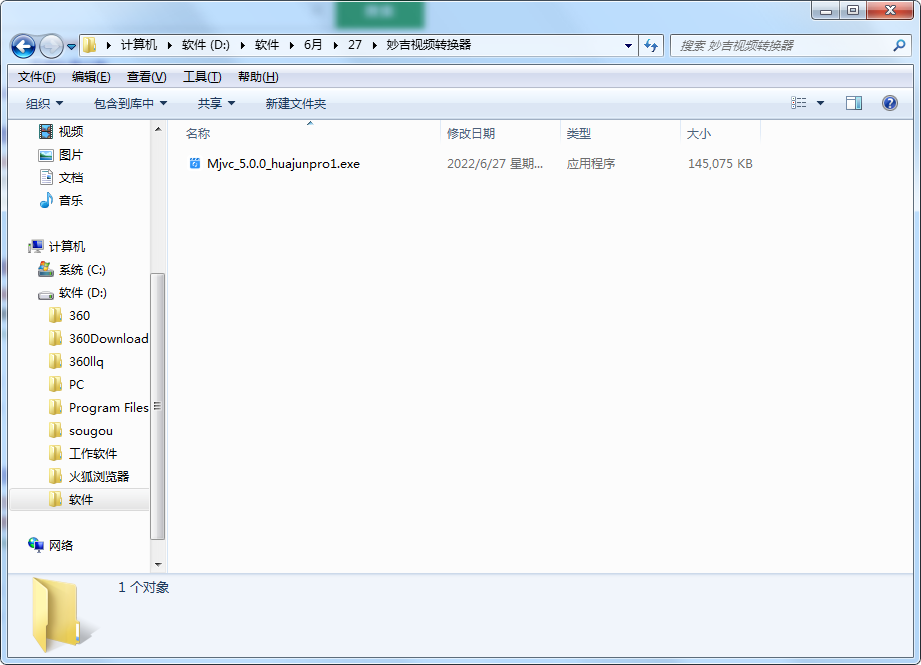Select the highlighted 软件 folder in sidebar
Viewport: 921px width, 665px height.
point(79,499)
